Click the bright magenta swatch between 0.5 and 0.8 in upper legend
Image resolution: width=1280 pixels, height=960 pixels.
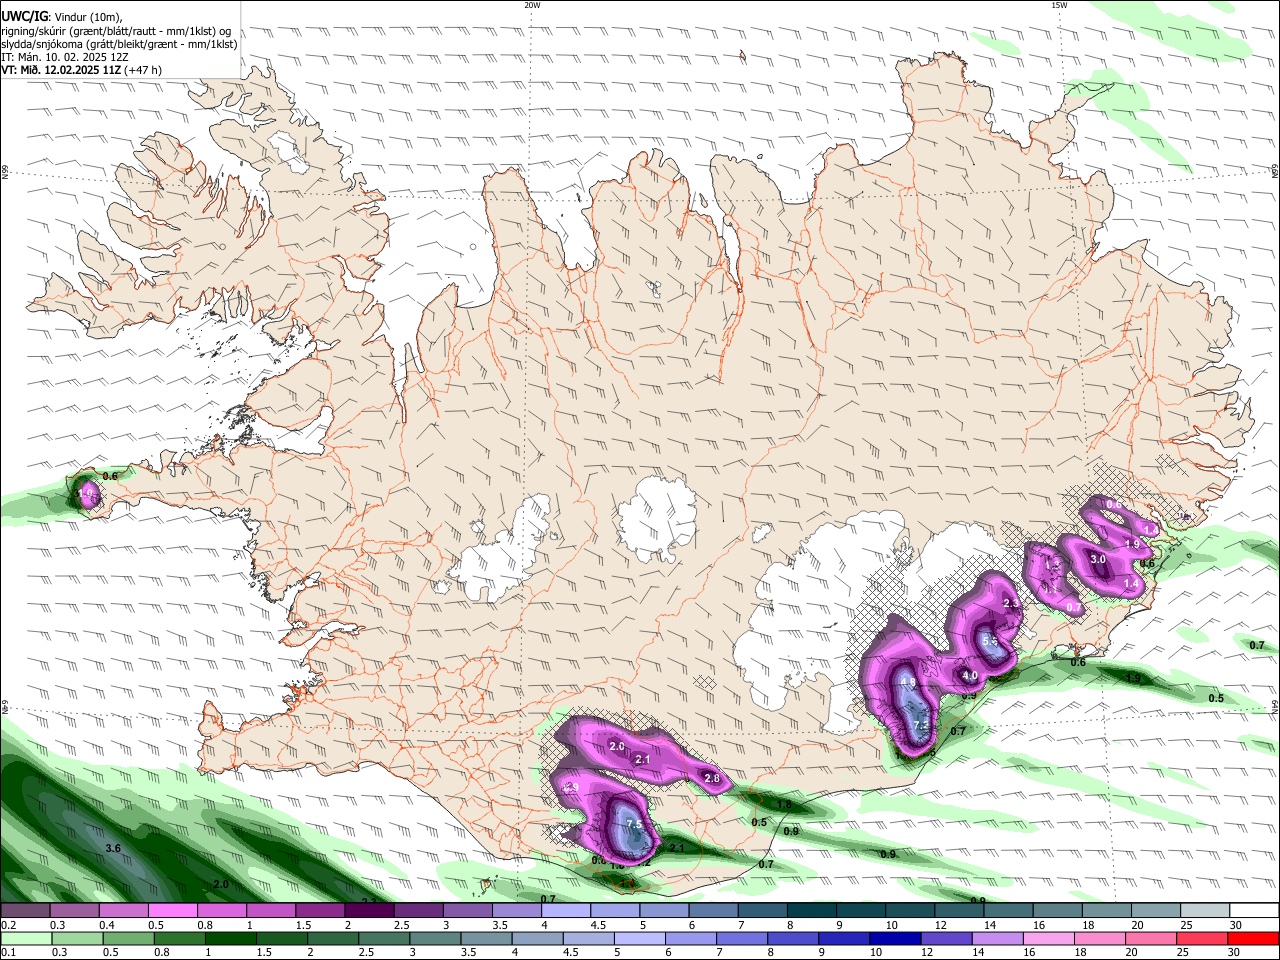173,911
